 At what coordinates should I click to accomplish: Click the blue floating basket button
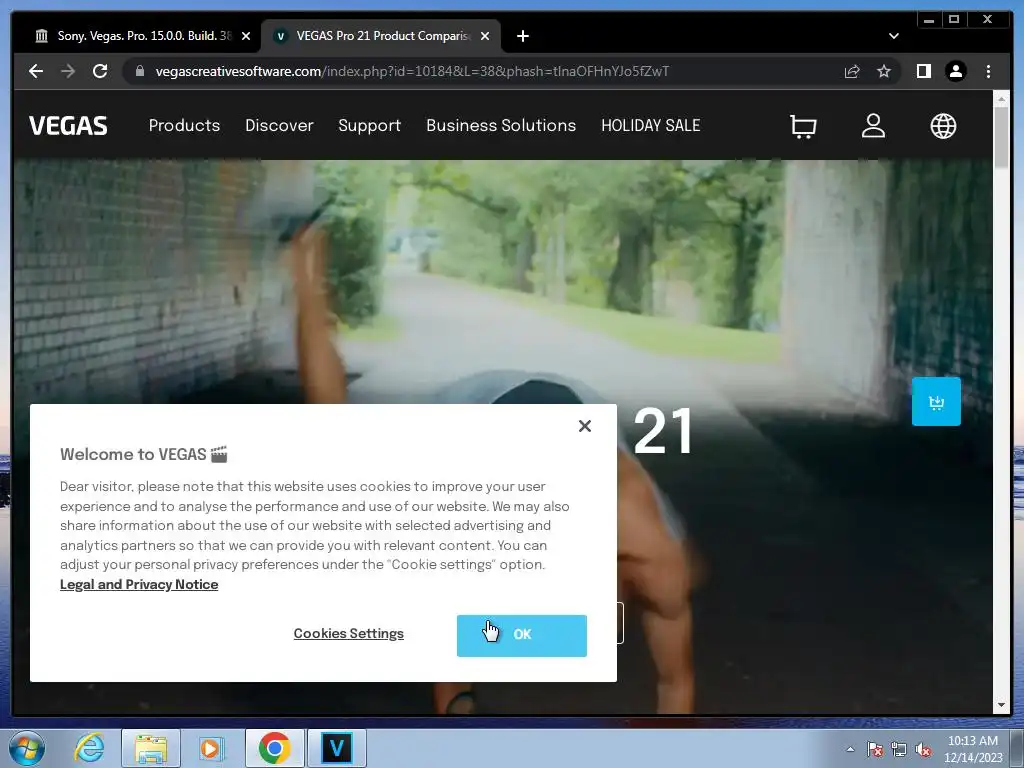point(936,402)
